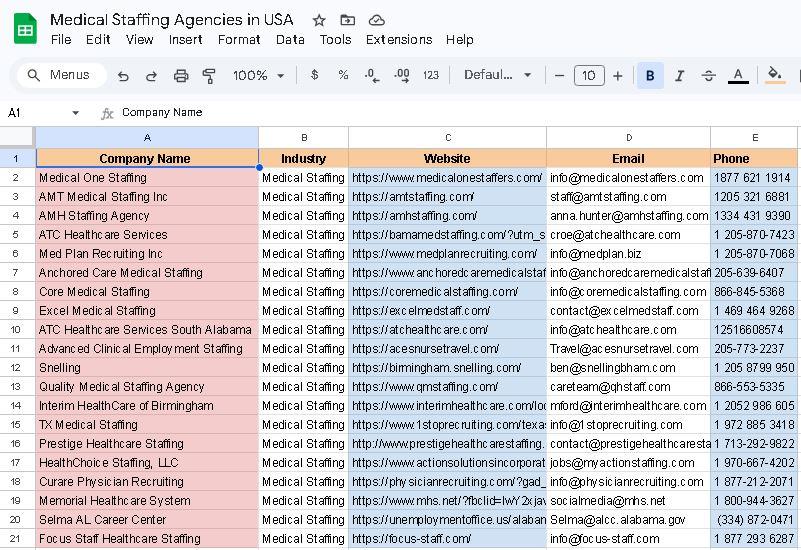Open the Format menu
This screenshot has width=801, height=550.
239,40
